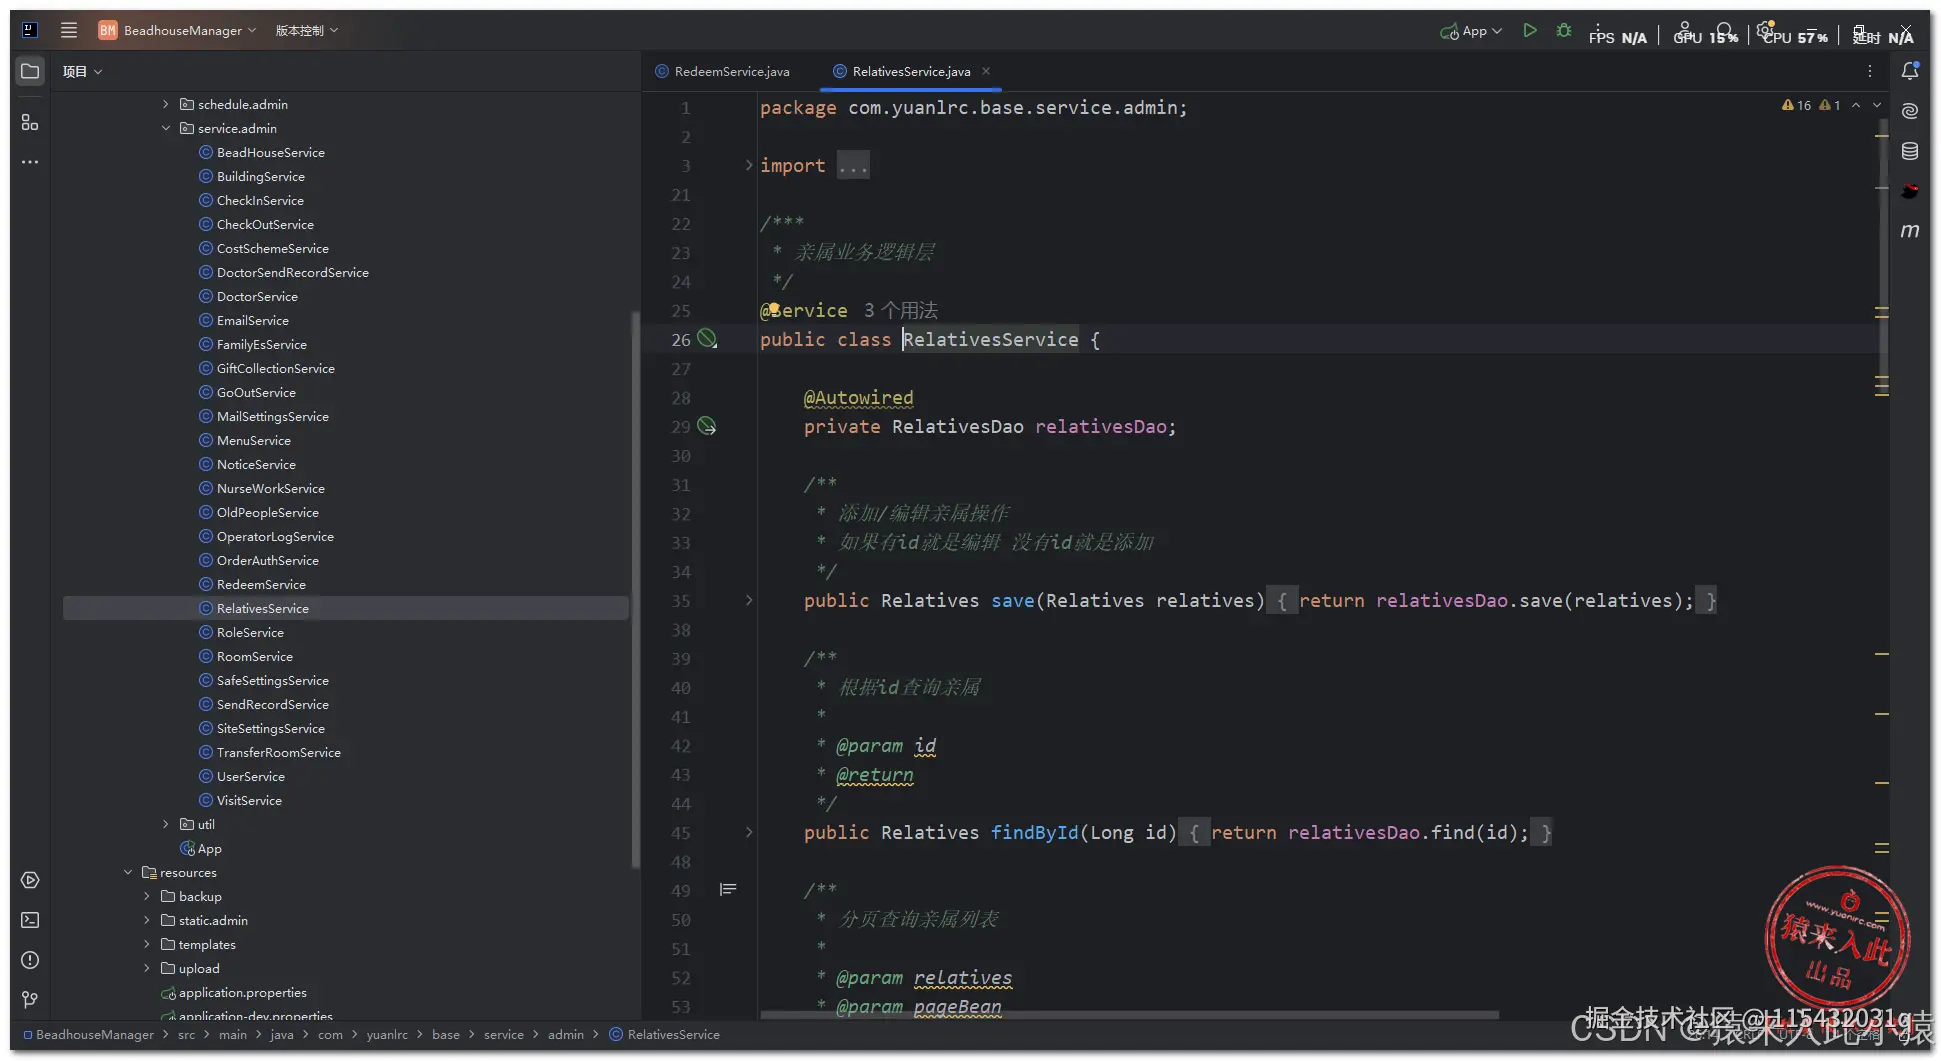Open editor tab options menu
1941x1061 pixels.
1869,71
